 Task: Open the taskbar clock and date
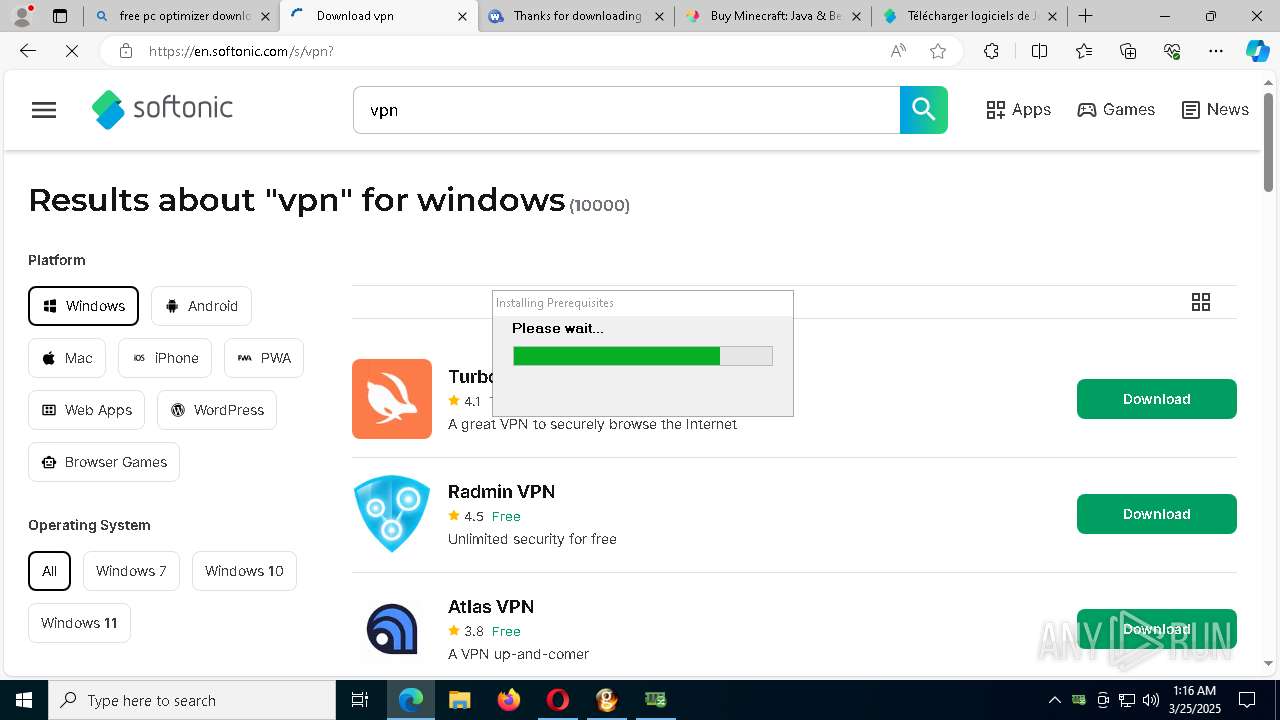[1194, 700]
